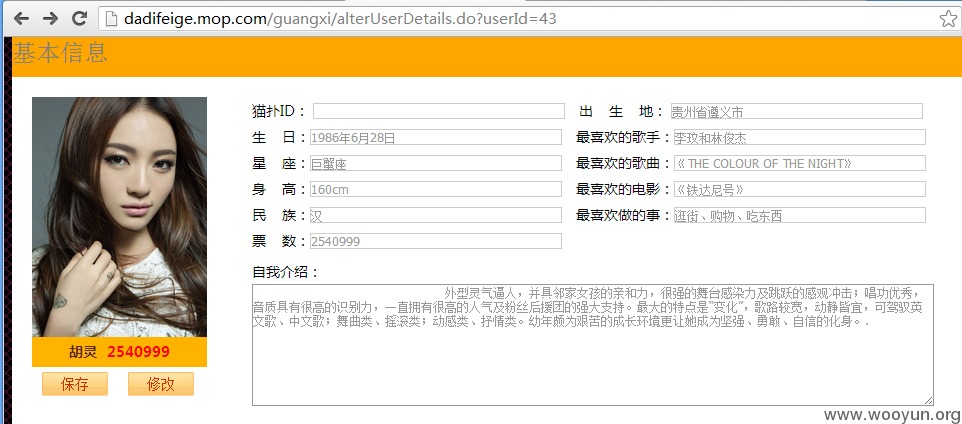This screenshot has height=424, width=962.
Task: Click the 出生地 field with 贵州省遵义市
Action: coord(796,111)
